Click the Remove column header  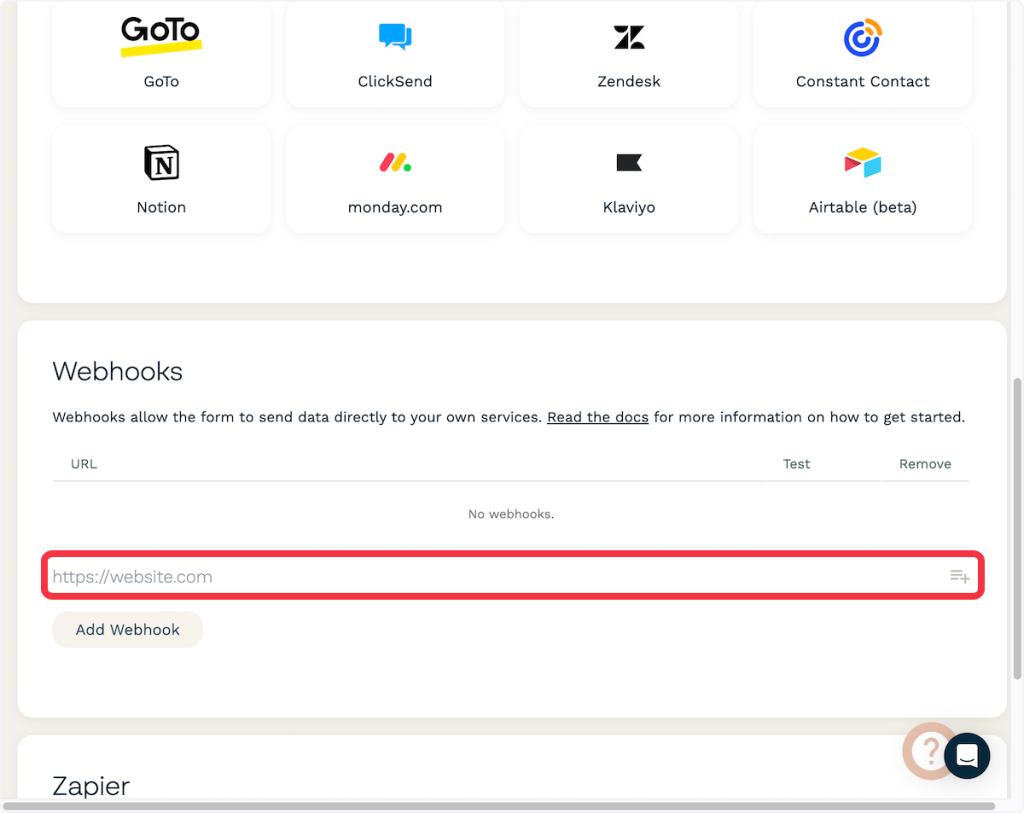pyautogui.click(x=925, y=464)
